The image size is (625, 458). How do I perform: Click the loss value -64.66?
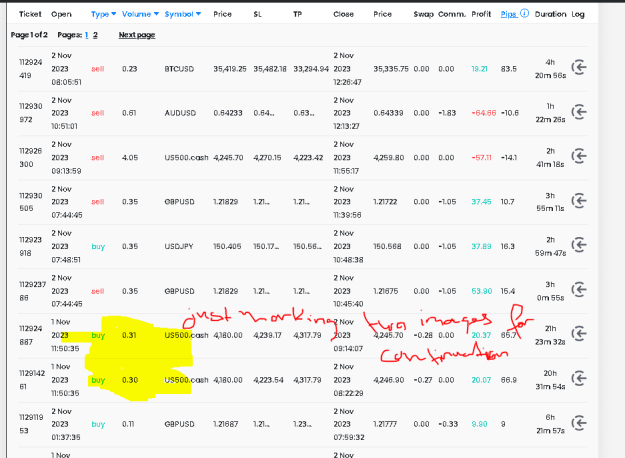[x=483, y=113]
